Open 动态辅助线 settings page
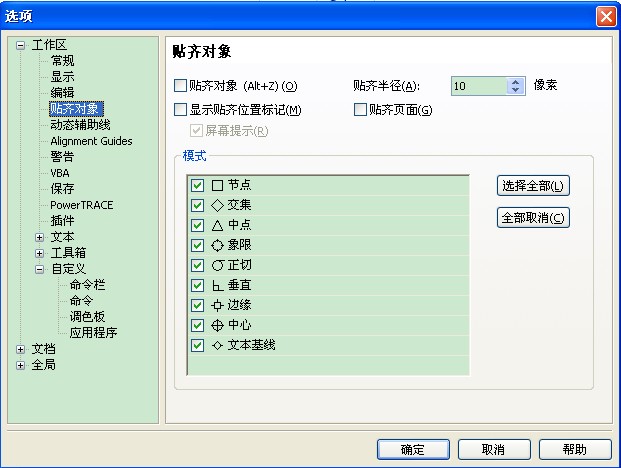The width and height of the screenshot is (621, 468). click(80, 125)
